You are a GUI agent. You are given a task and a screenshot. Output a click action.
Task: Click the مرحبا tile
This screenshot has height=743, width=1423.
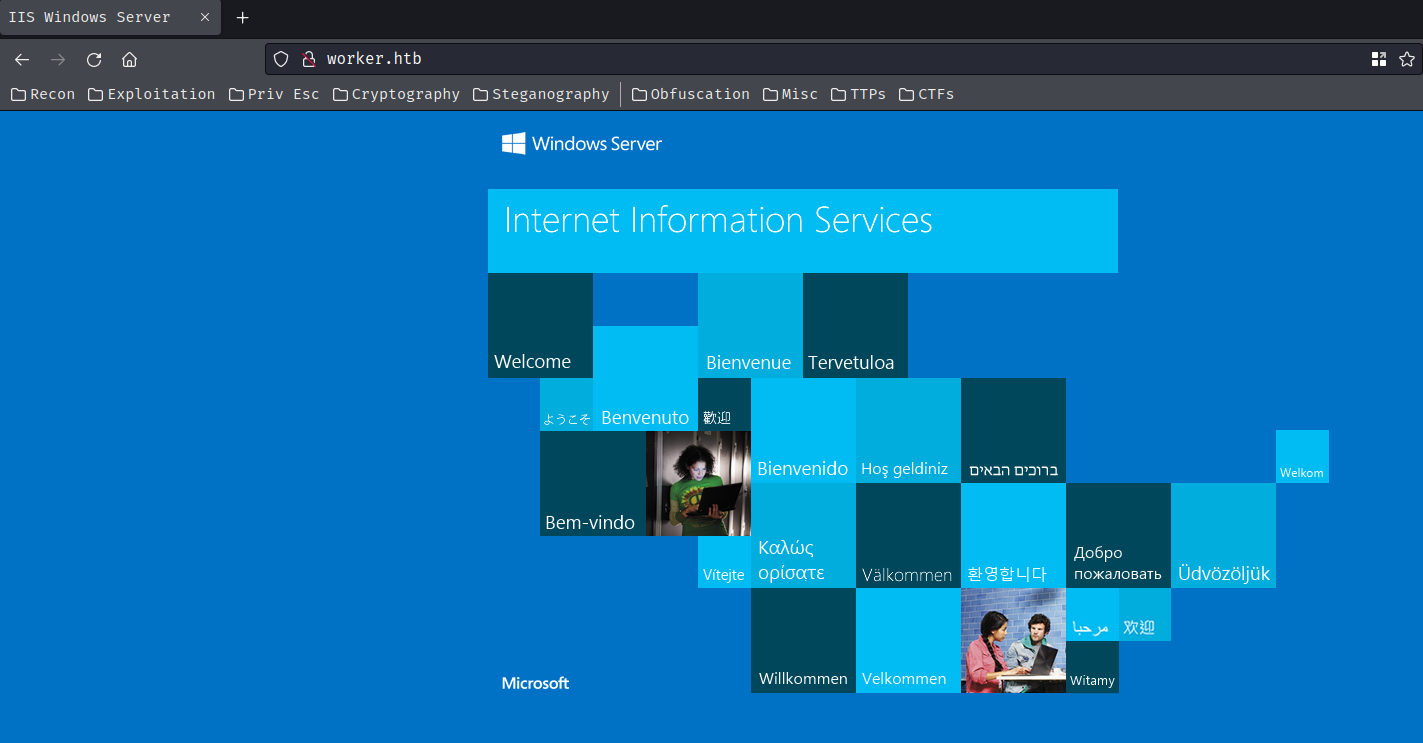pyautogui.click(x=1092, y=614)
